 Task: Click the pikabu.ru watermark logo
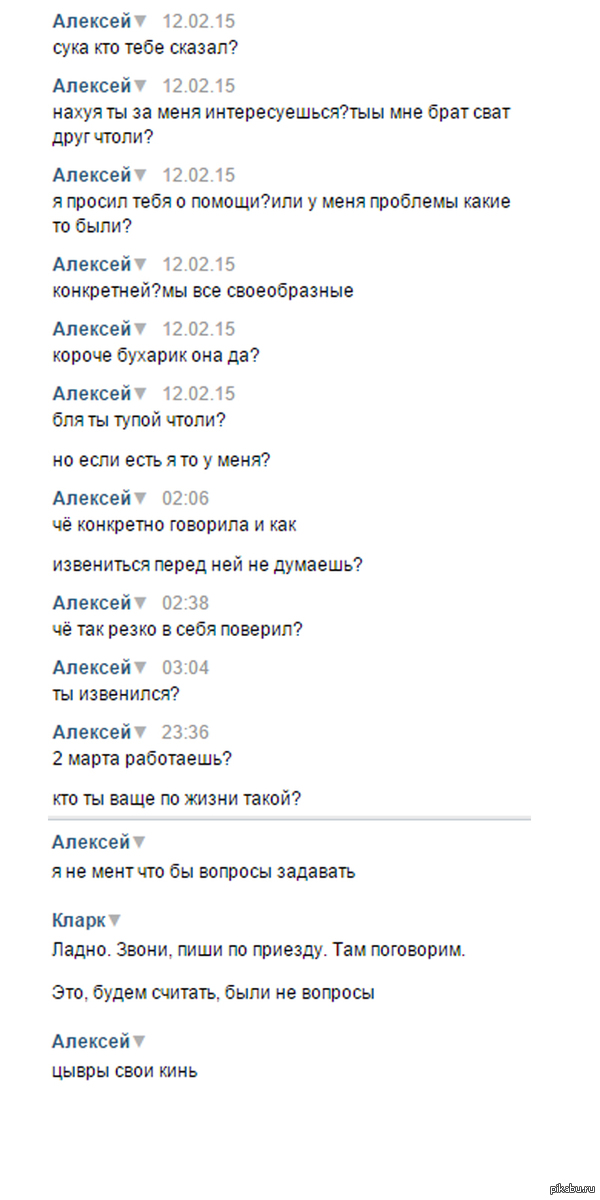572,1185
